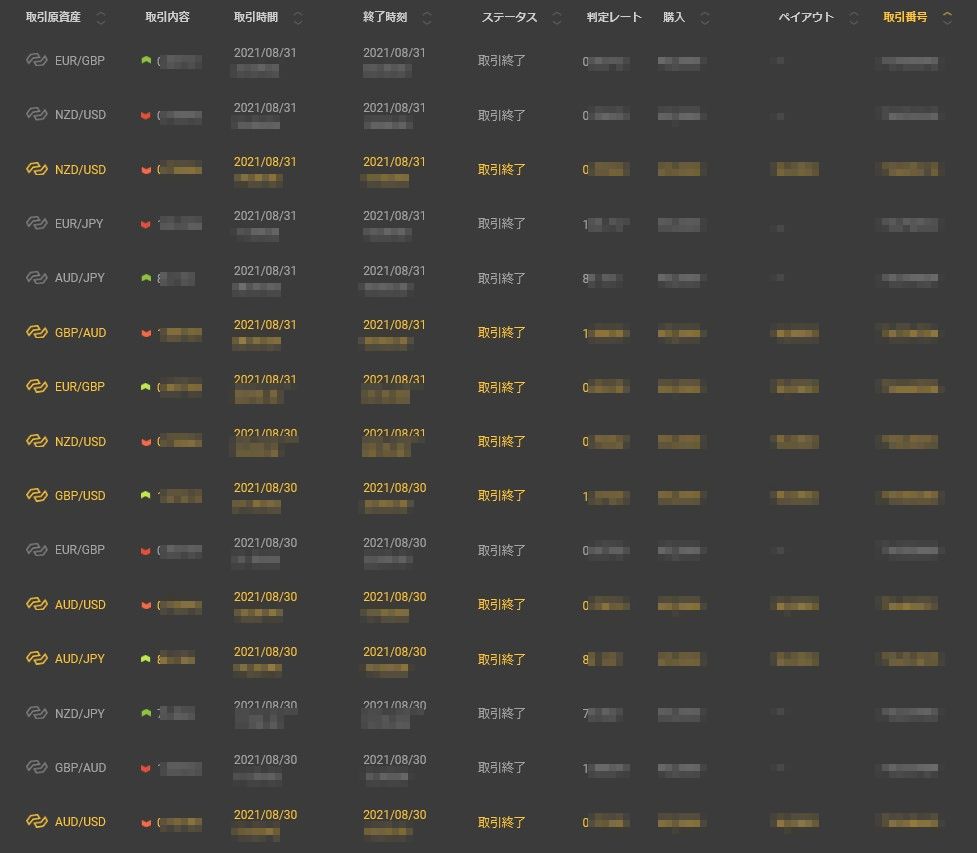Select the EUR/JPY asset name

pos(79,224)
